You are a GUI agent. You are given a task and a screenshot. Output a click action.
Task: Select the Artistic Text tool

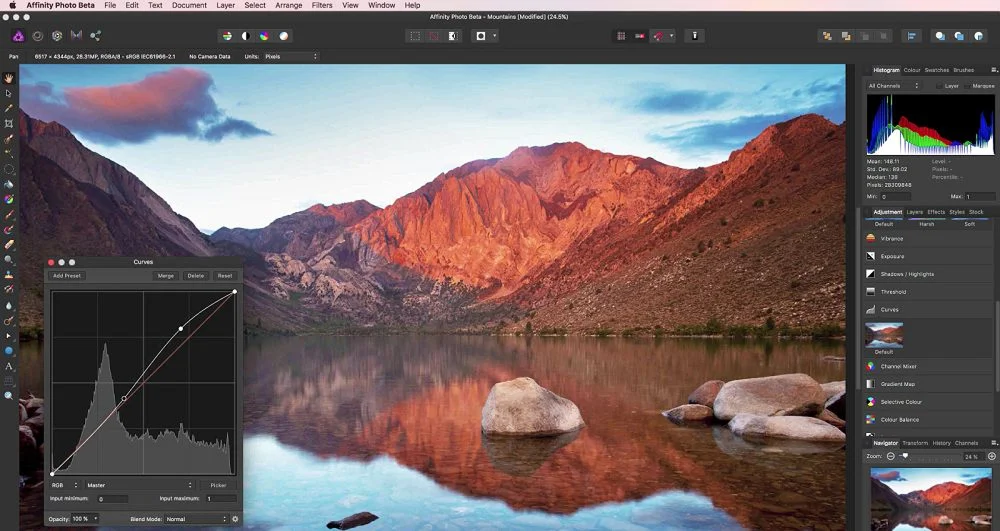click(x=9, y=366)
